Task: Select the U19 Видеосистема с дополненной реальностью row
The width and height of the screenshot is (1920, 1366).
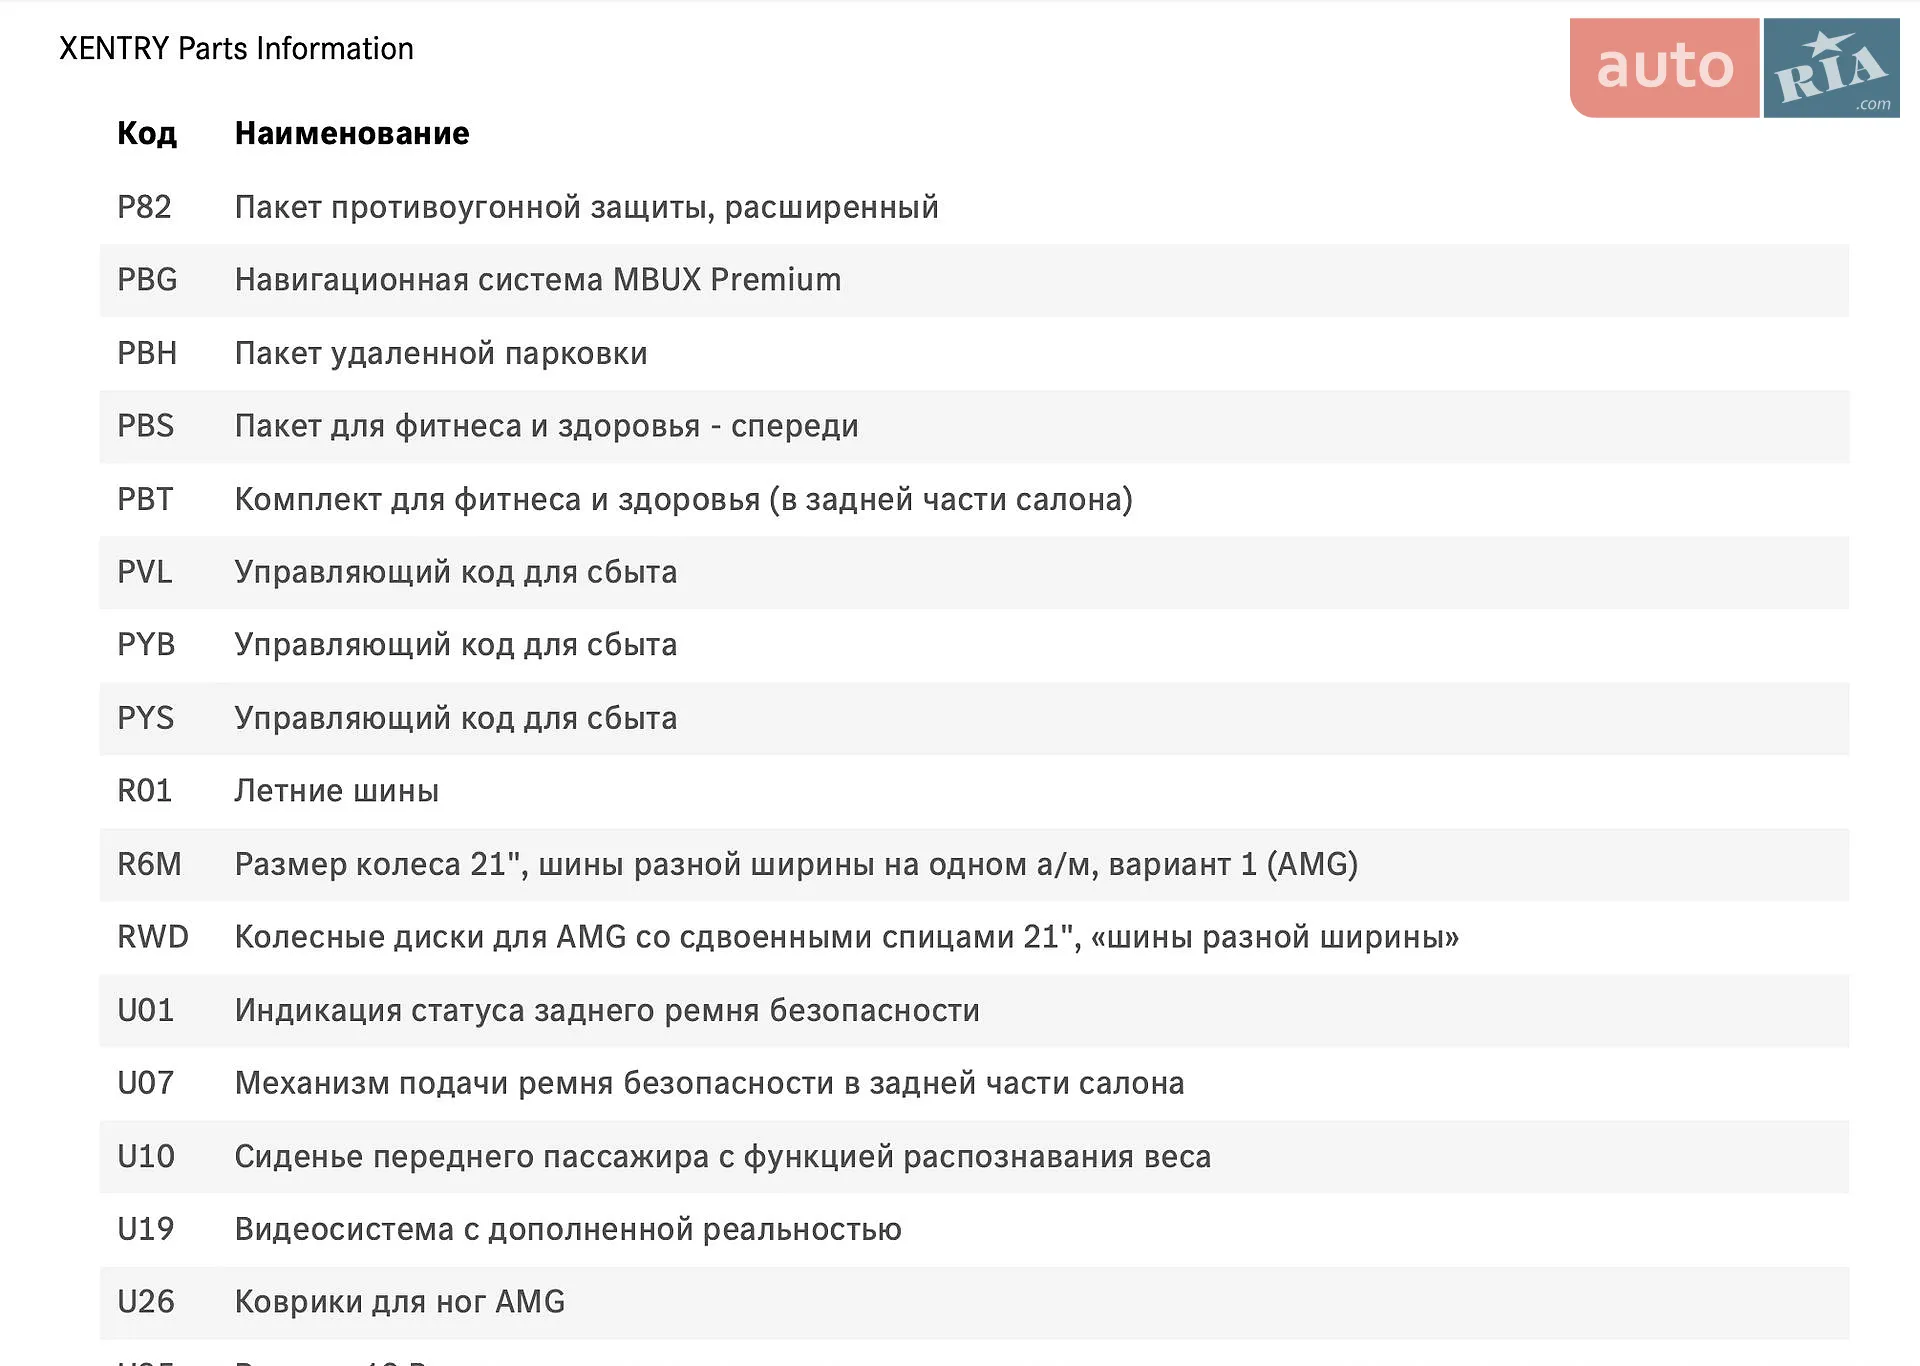Action: coord(974,1229)
